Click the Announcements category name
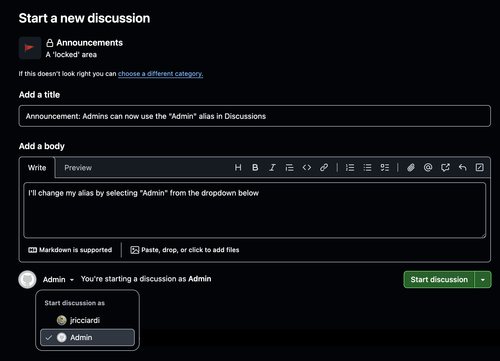Viewport: 500px width, 361px height. 89,43
